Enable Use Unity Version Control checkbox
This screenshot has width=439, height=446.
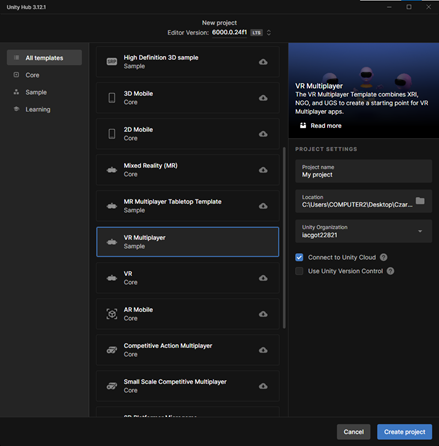pyautogui.click(x=299, y=271)
